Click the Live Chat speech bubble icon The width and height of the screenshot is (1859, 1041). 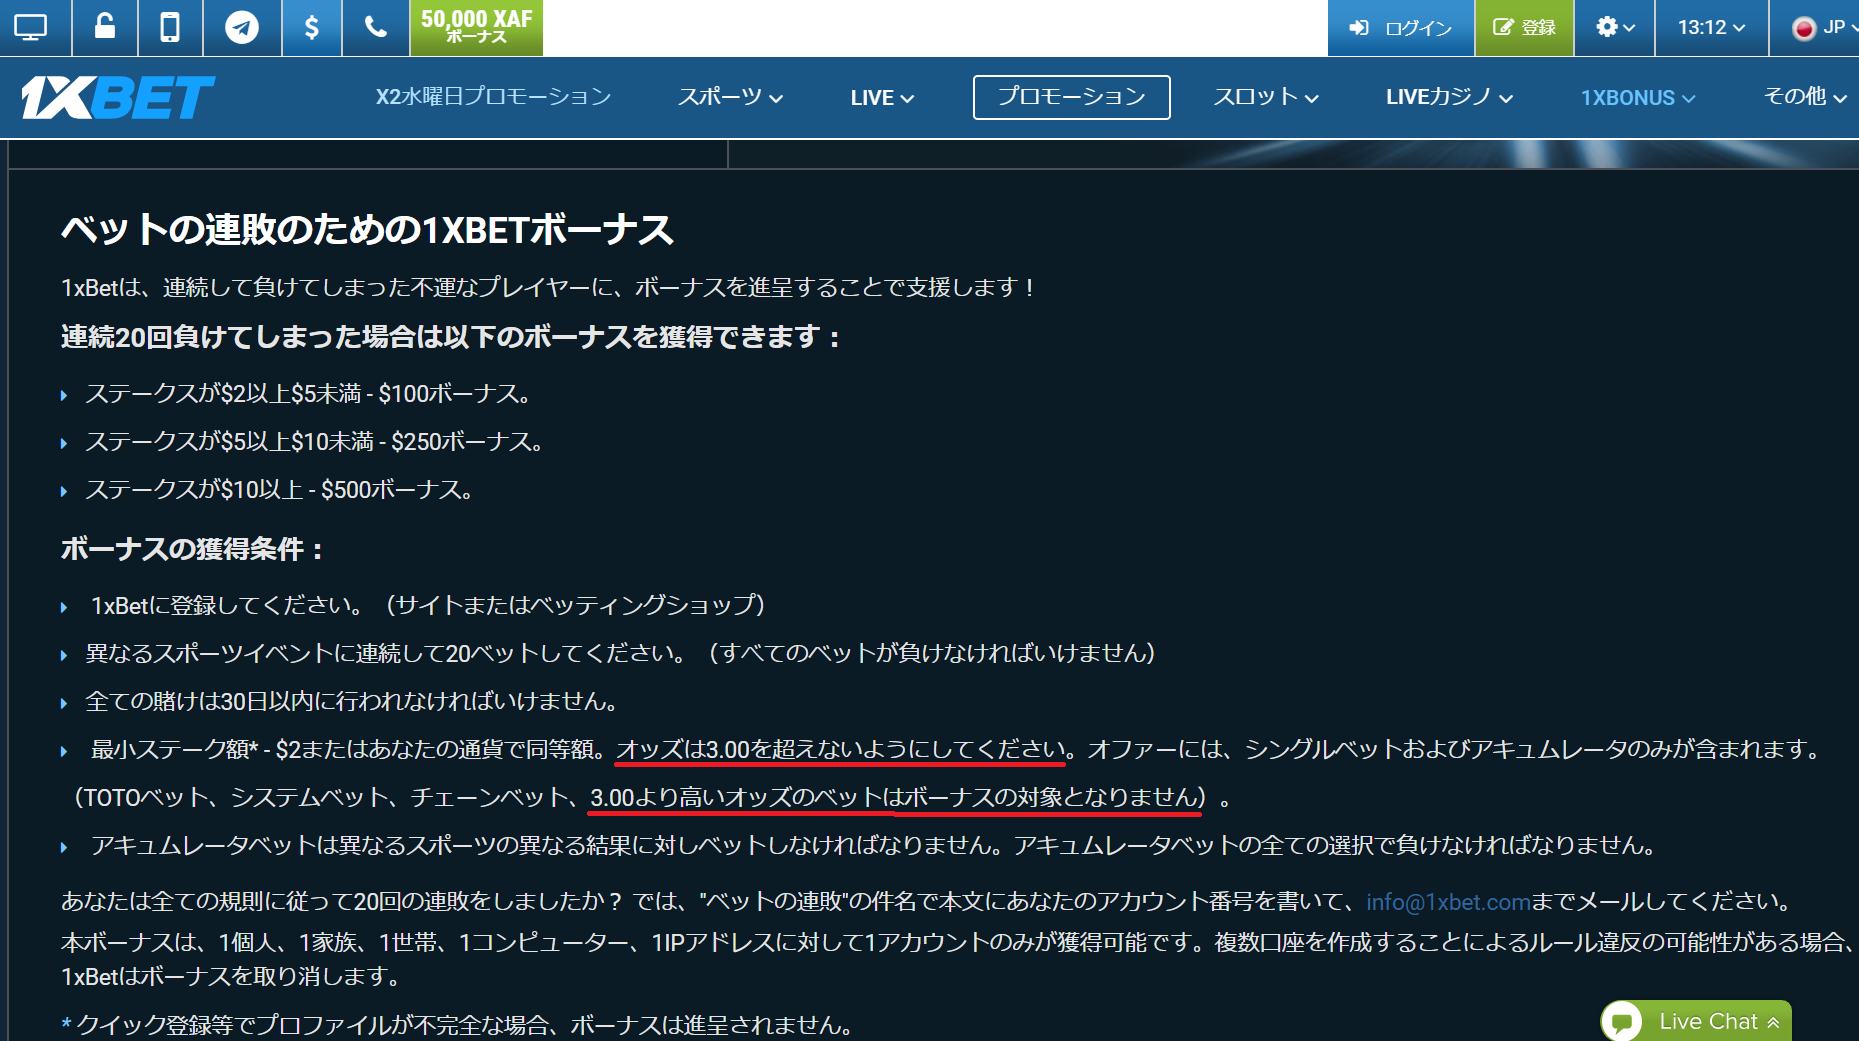point(1622,1022)
